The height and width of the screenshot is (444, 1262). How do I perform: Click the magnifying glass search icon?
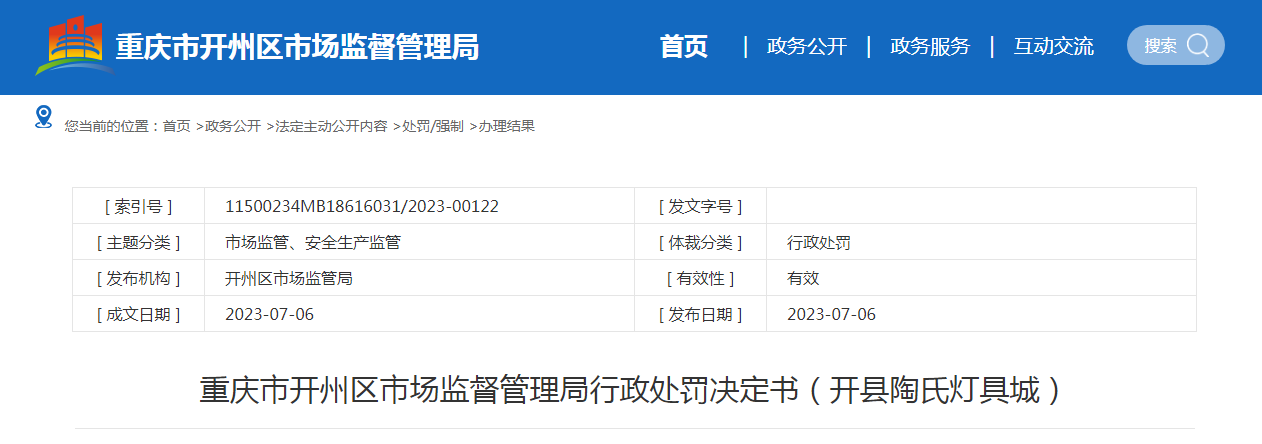pos(1197,45)
